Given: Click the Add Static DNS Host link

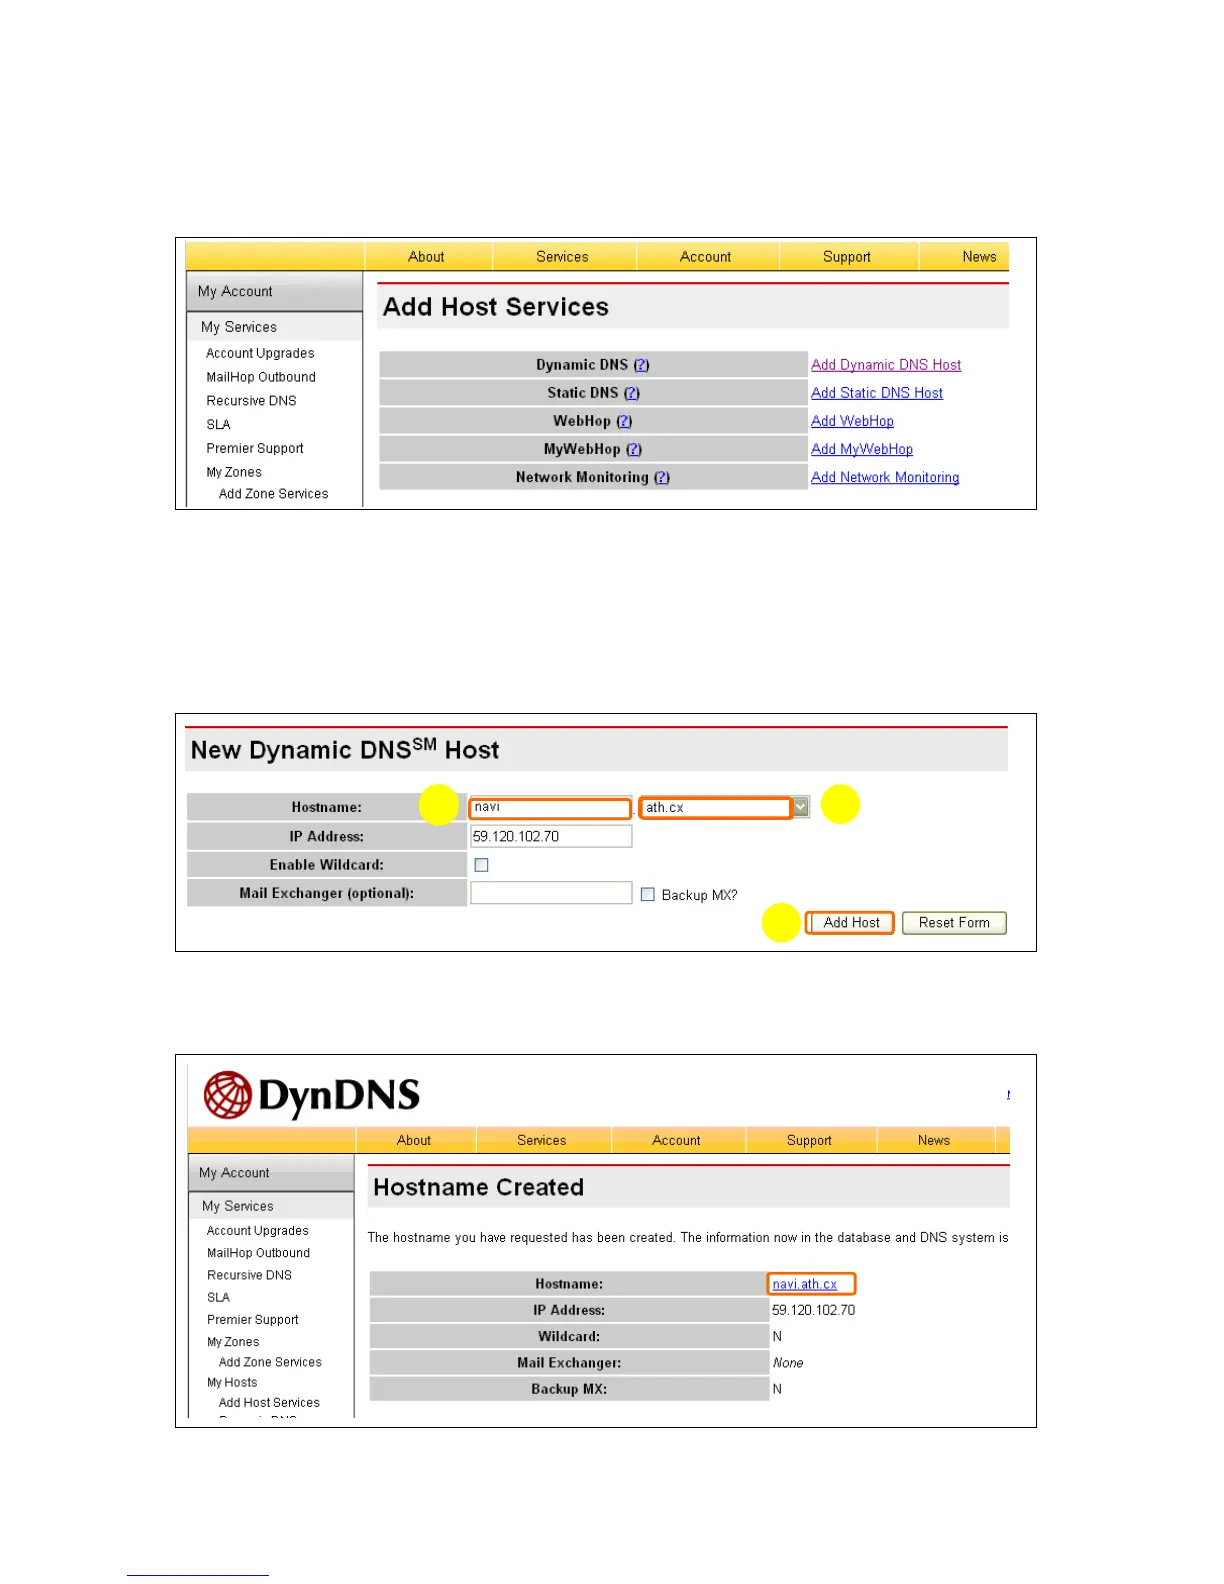Looking at the screenshot, I should pyautogui.click(x=877, y=393).
